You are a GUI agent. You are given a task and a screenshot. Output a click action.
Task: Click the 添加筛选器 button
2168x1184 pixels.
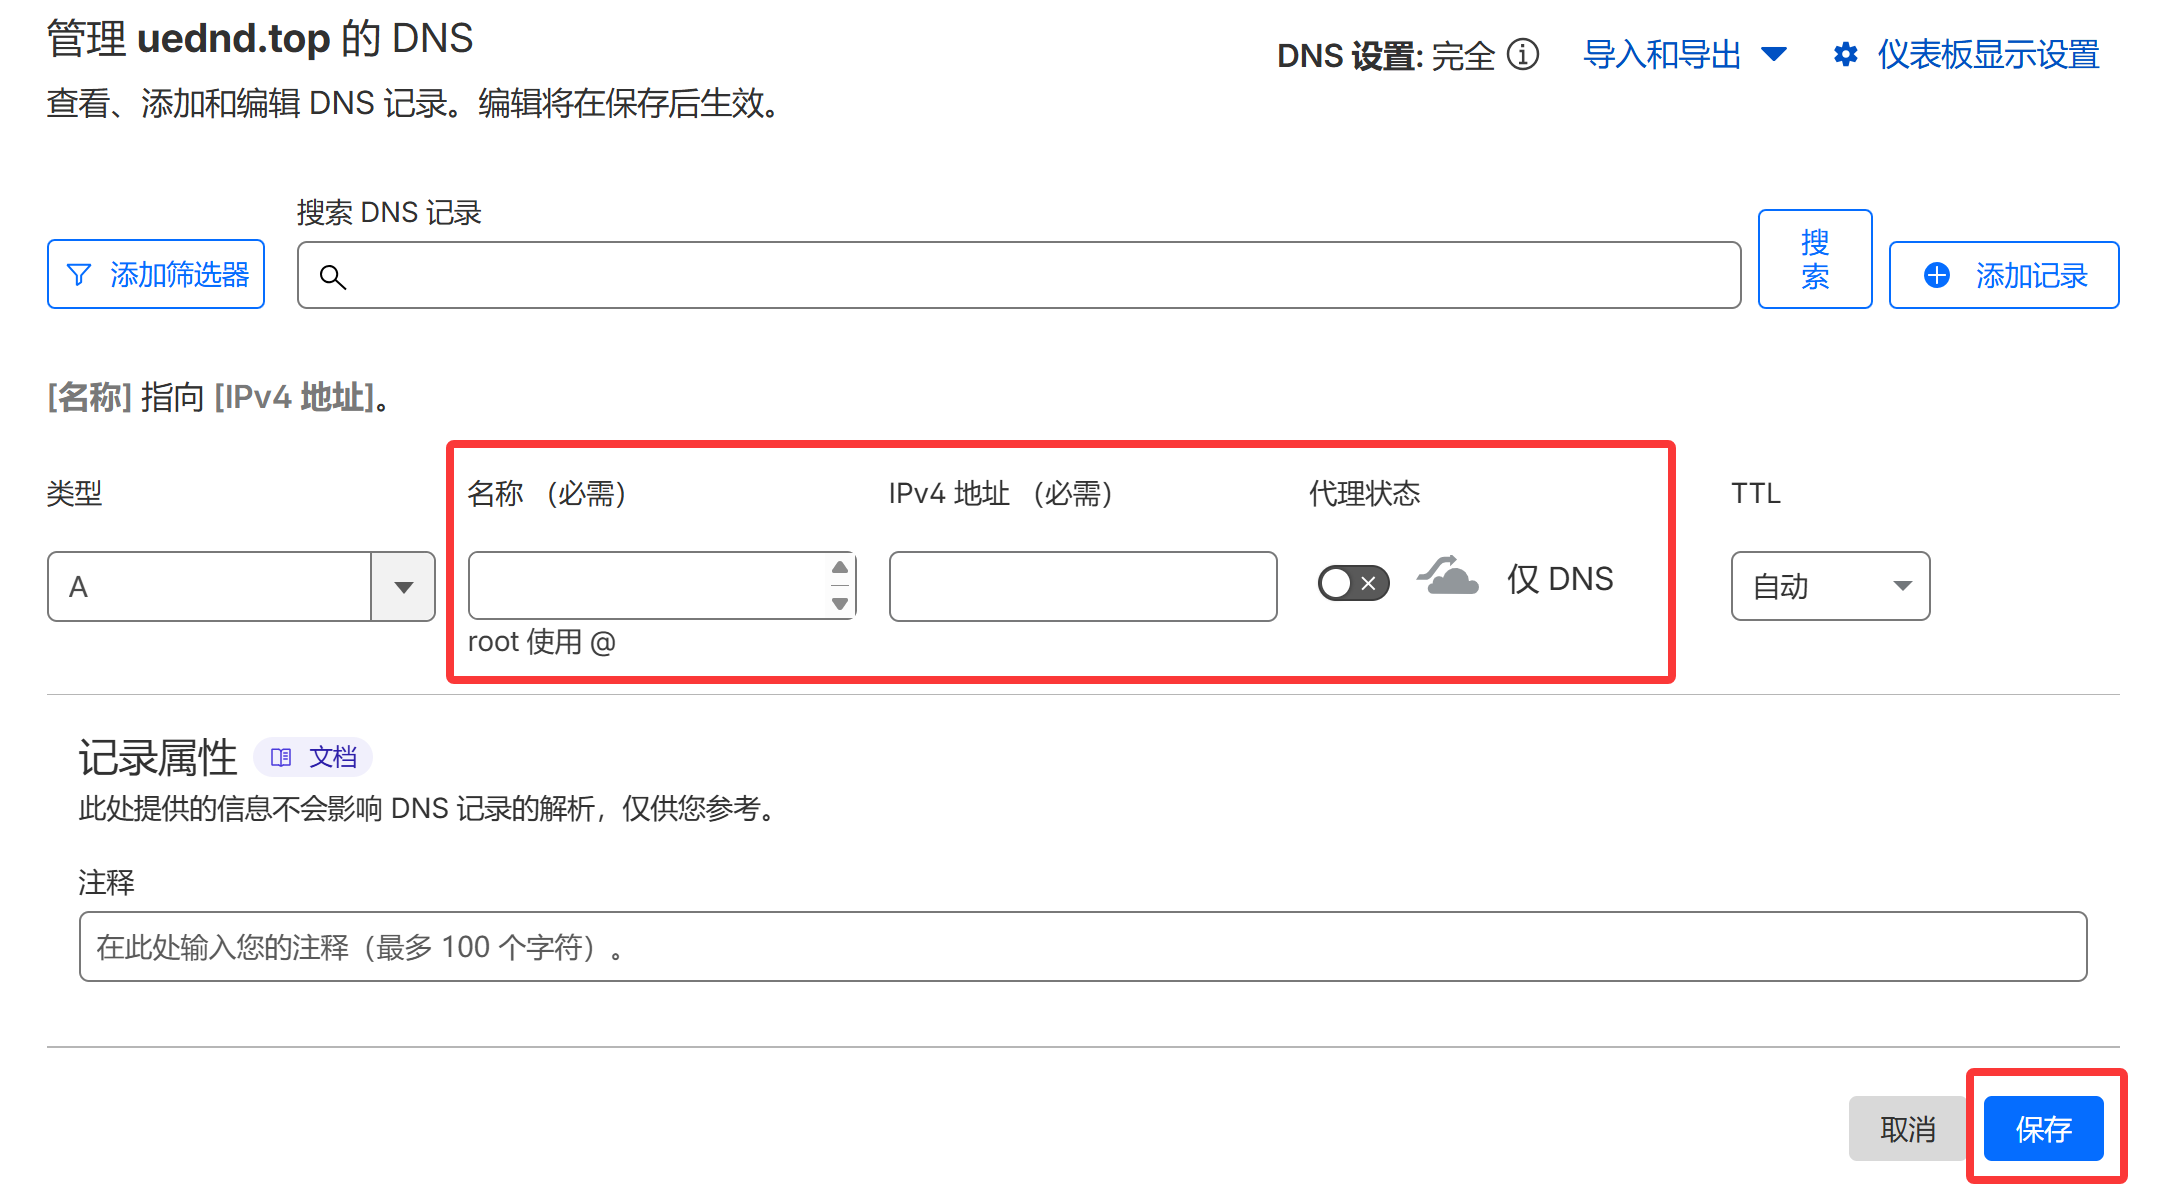(156, 274)
